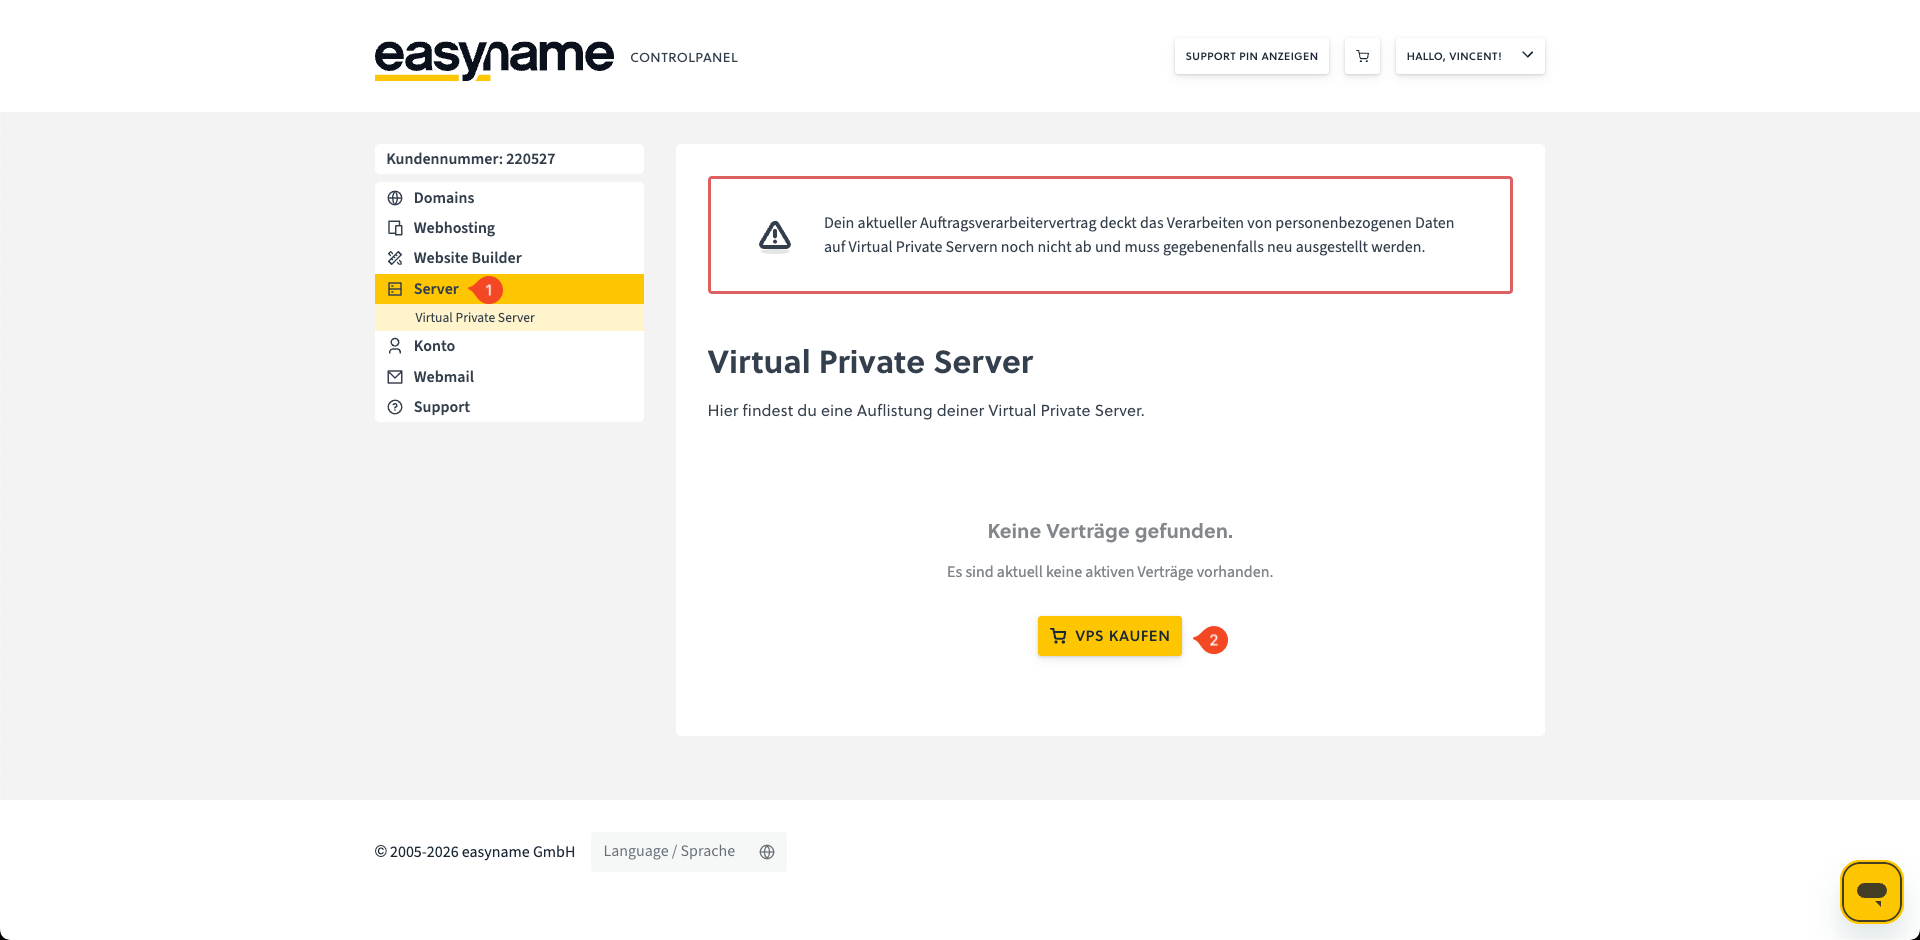Click the easyname logo
The image size is (1920, 940).
494,59
